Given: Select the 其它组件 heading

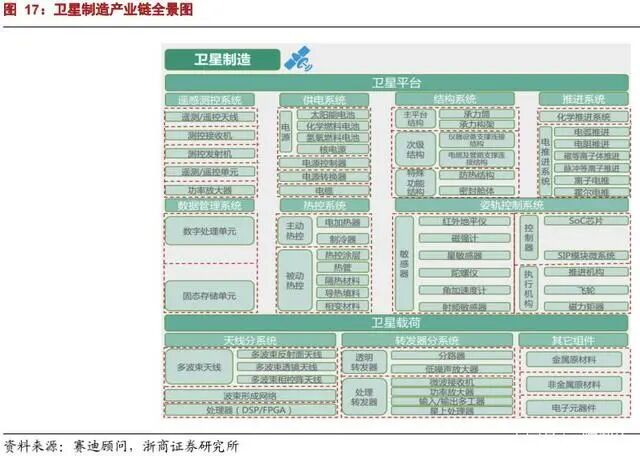Looking at the screenshot, I should 573,340.
